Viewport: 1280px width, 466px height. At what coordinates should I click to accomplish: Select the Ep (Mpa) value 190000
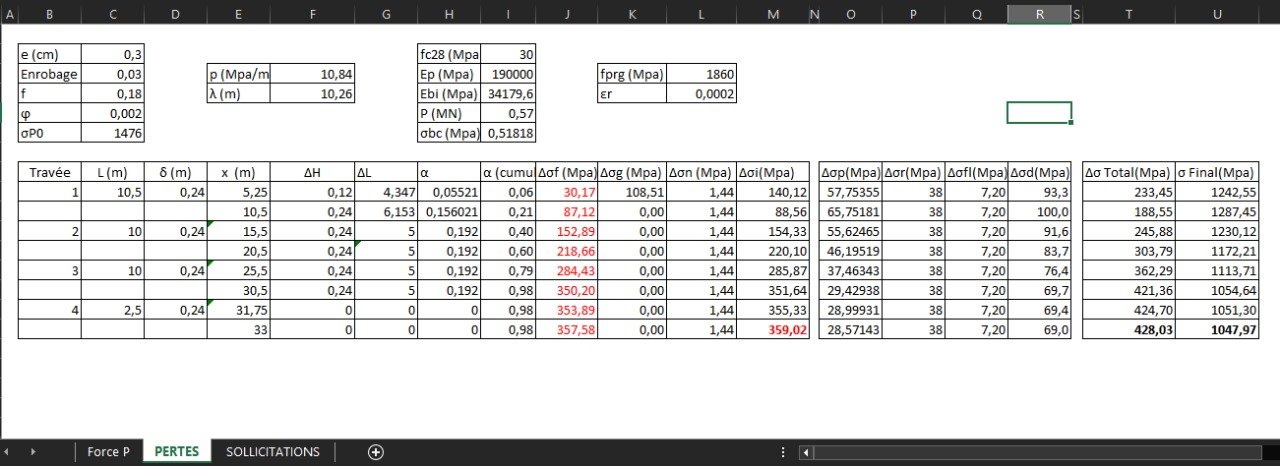[x=510, y=74]
